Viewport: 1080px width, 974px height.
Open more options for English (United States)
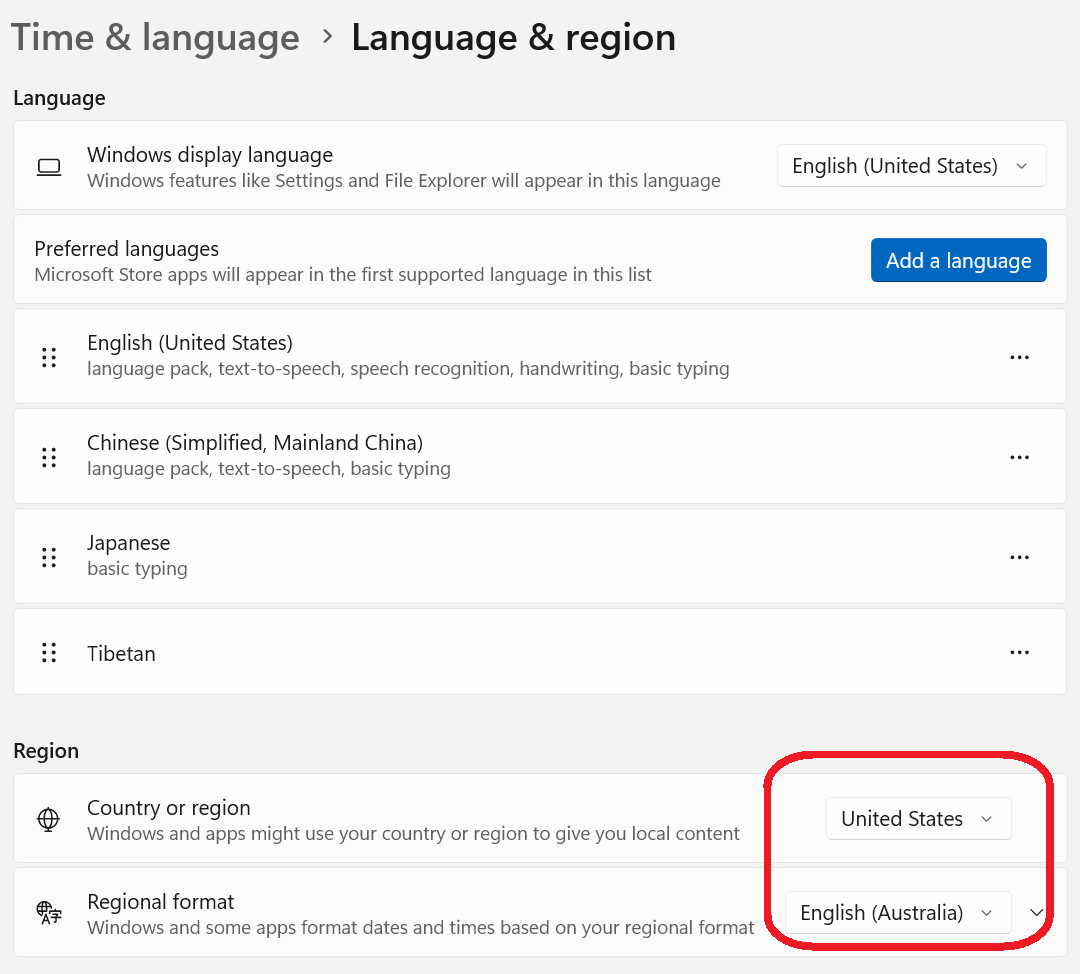(1019, 357)
